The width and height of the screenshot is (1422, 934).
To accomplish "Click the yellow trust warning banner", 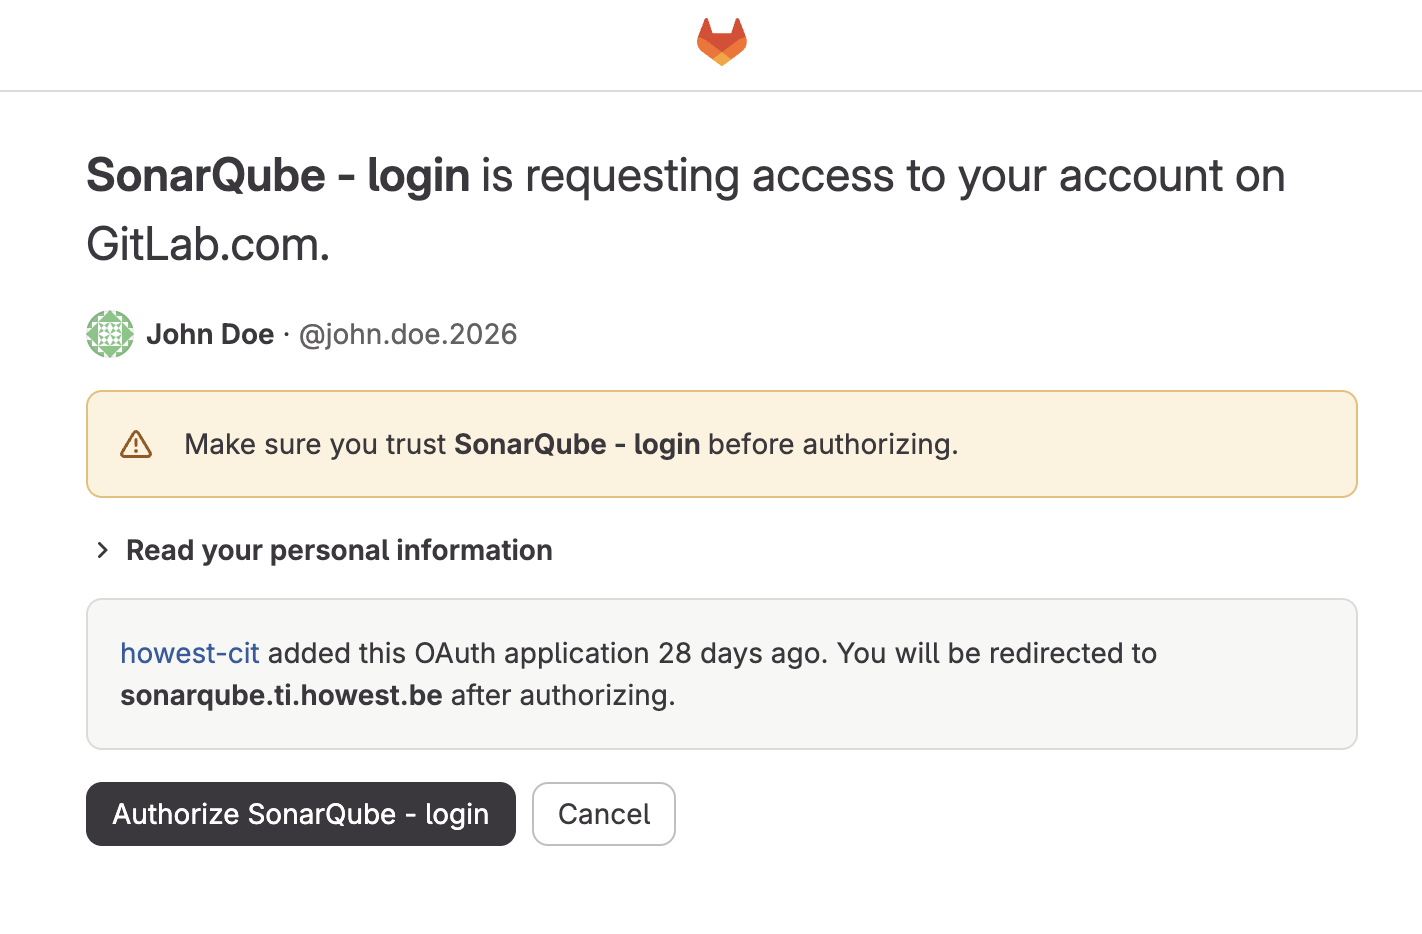I will [722, 444].
